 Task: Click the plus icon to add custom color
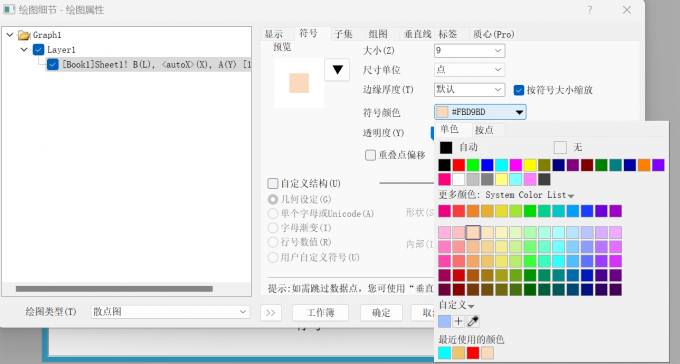point(458,321)
